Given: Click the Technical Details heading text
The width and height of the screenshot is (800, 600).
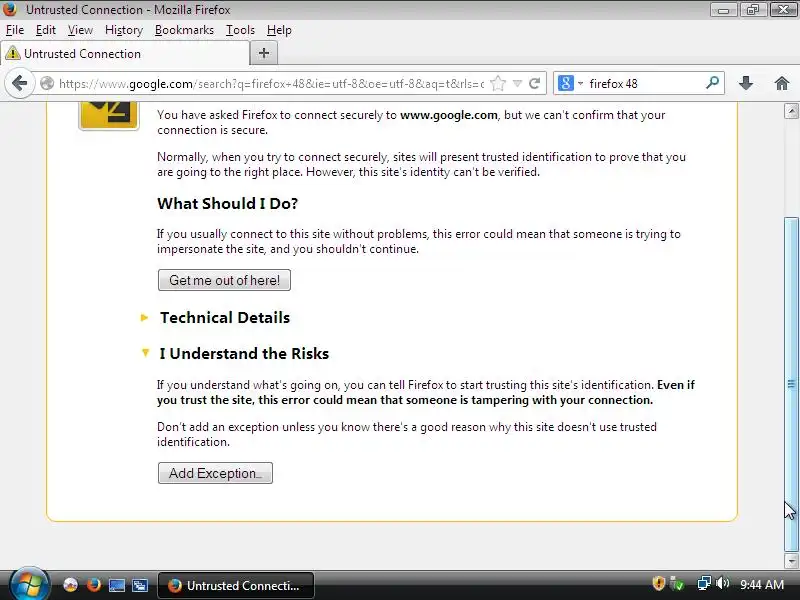Looking at the screenshot, I should tap(225, 317).
